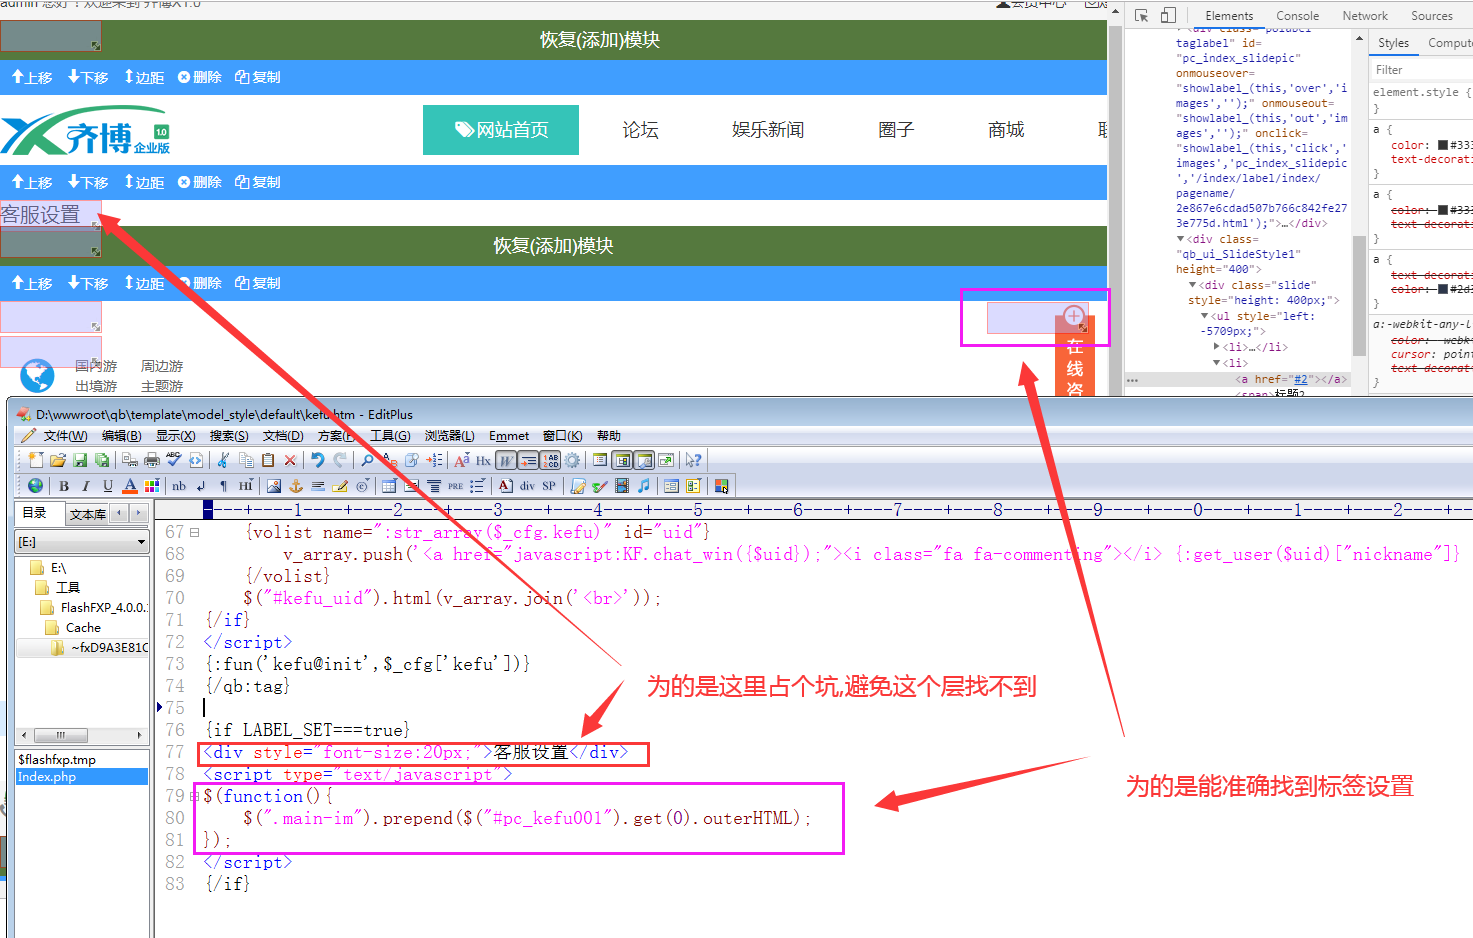The image size is (1473, 938).
Task: Click the Save file icon in EditPlus
Action: pyautogui.click(x=80, y=460)
